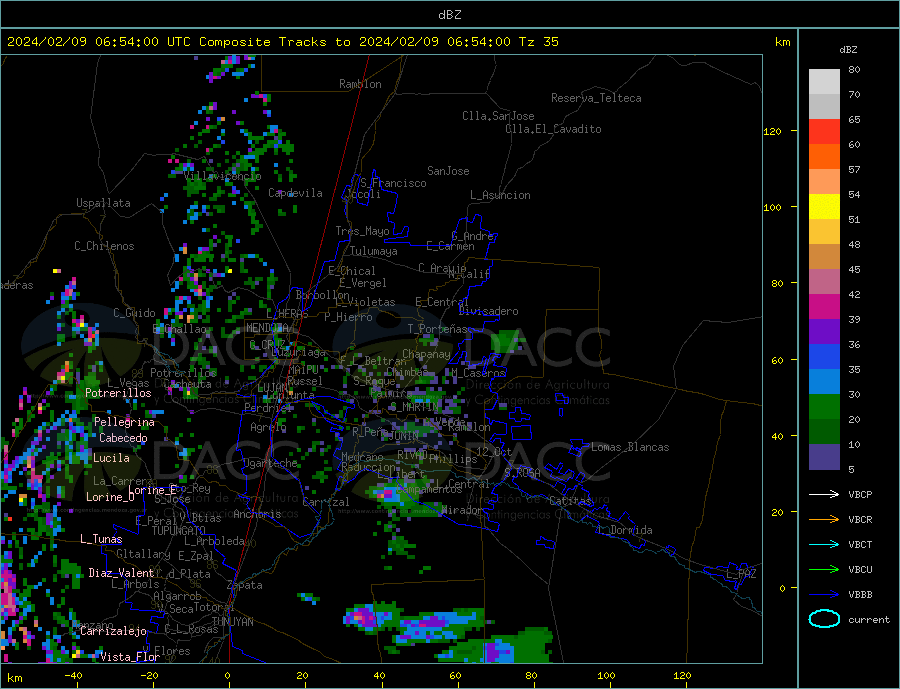Click the Tulumaya label
This screenshot has height=689, width=900.
374,251
